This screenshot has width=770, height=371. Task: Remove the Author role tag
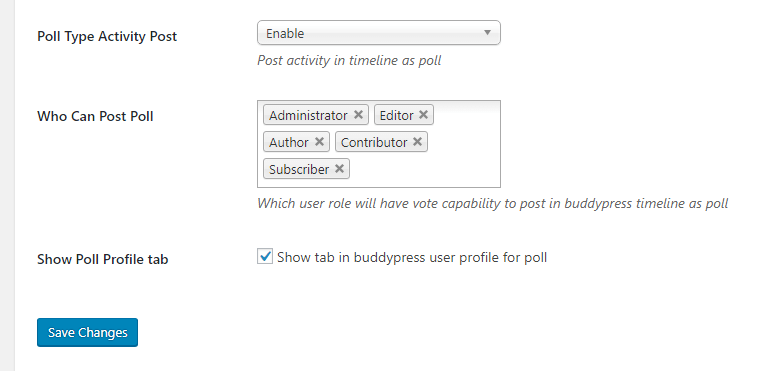319,142
